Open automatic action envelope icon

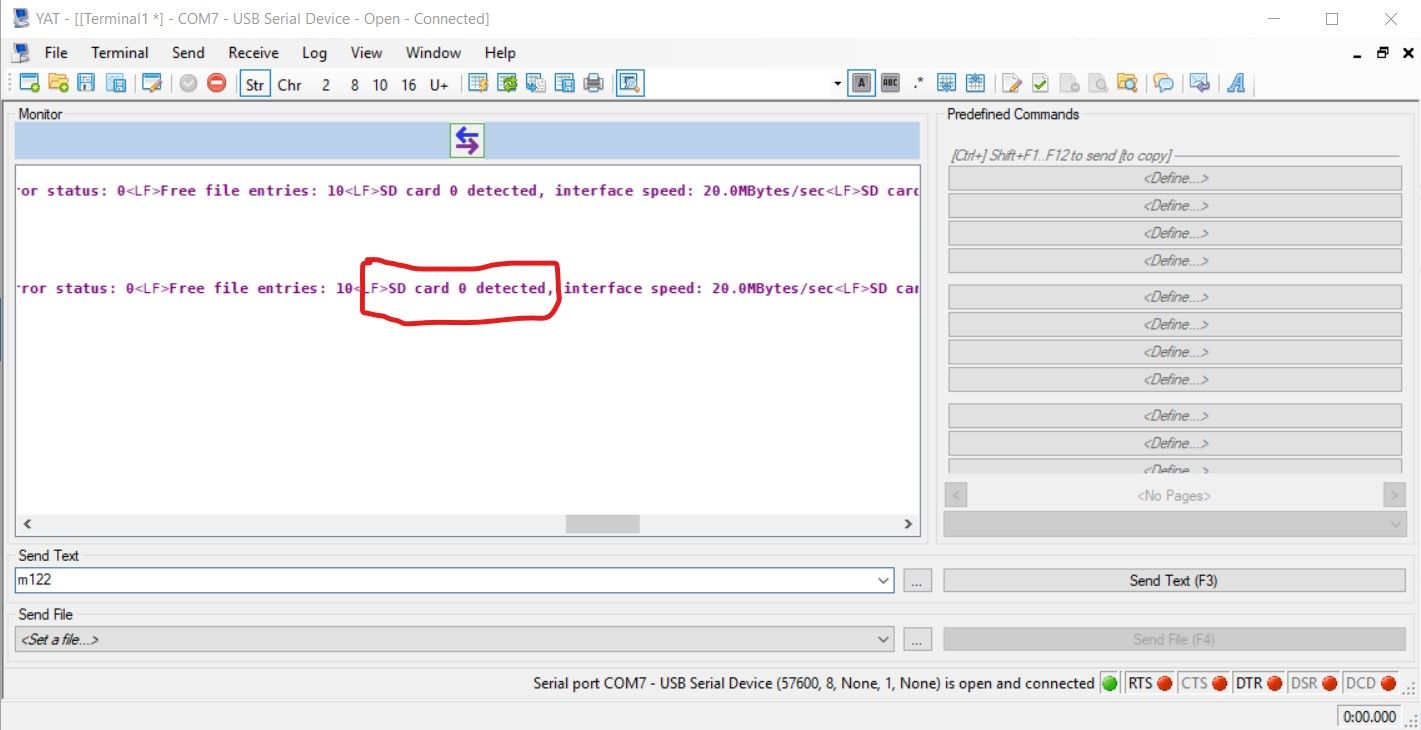point(1200,84)
